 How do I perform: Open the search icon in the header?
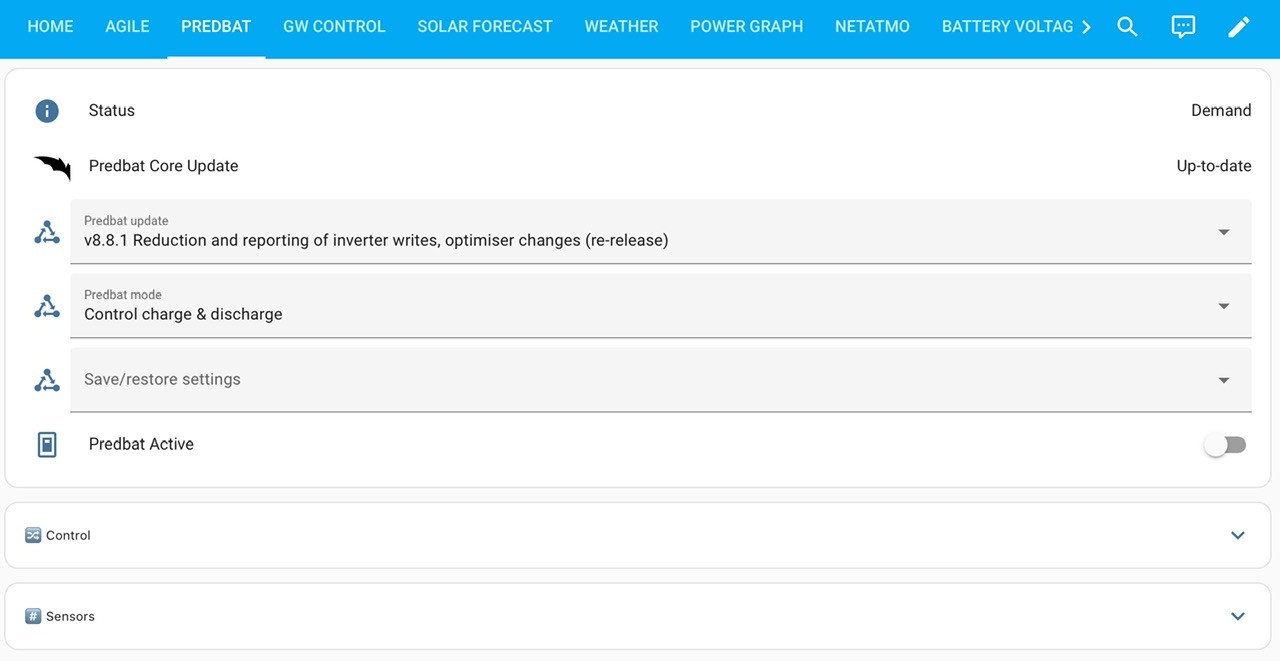tap(1127, 27)
